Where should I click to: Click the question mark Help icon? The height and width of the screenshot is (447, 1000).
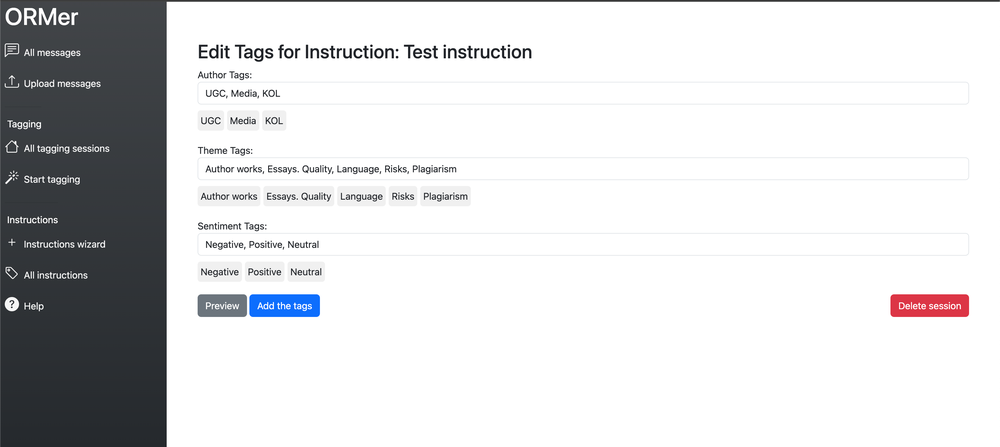pyautogui.click(x=12, y=305)
